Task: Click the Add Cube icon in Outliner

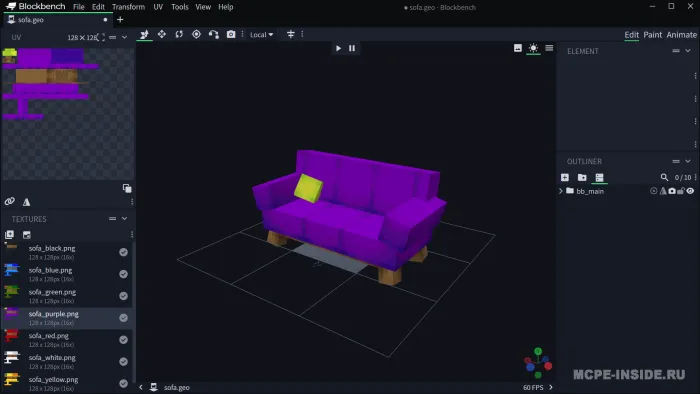Action: (x=565, y=178)
